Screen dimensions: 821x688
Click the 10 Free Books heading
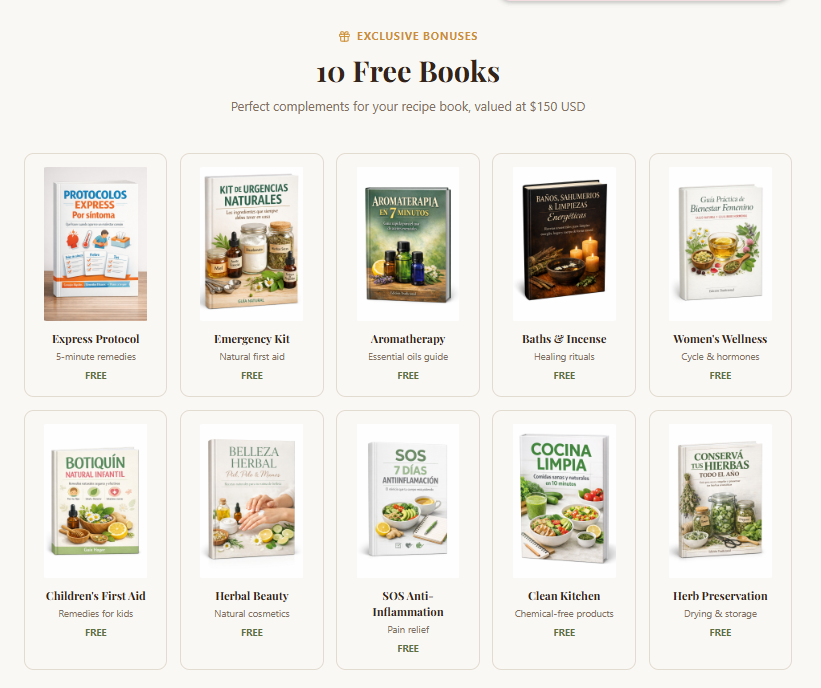coord(408,72)
